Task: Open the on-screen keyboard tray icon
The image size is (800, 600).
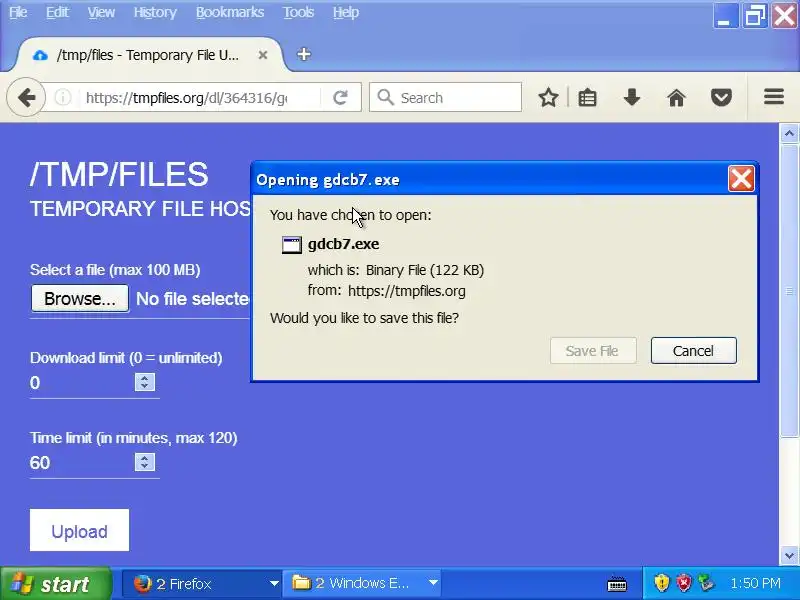Action: pyautogui.click(x=617, y=584)
